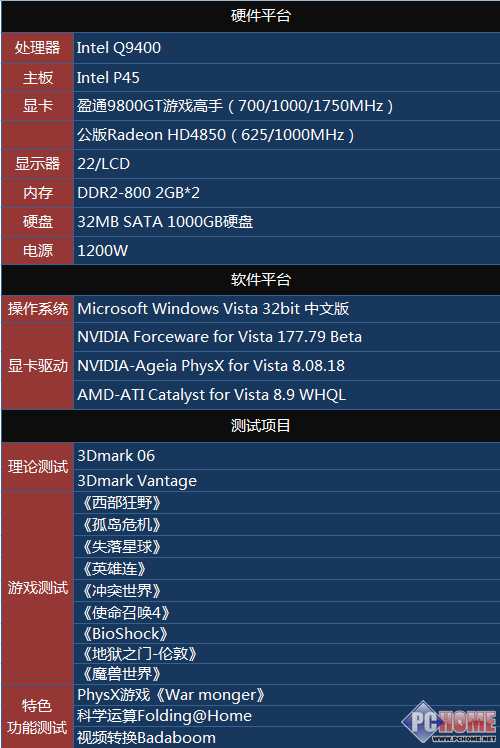Click the 《失落星球》 row
Image resolution: width=500 pixels, height=748 pixels.
[287, 547]
